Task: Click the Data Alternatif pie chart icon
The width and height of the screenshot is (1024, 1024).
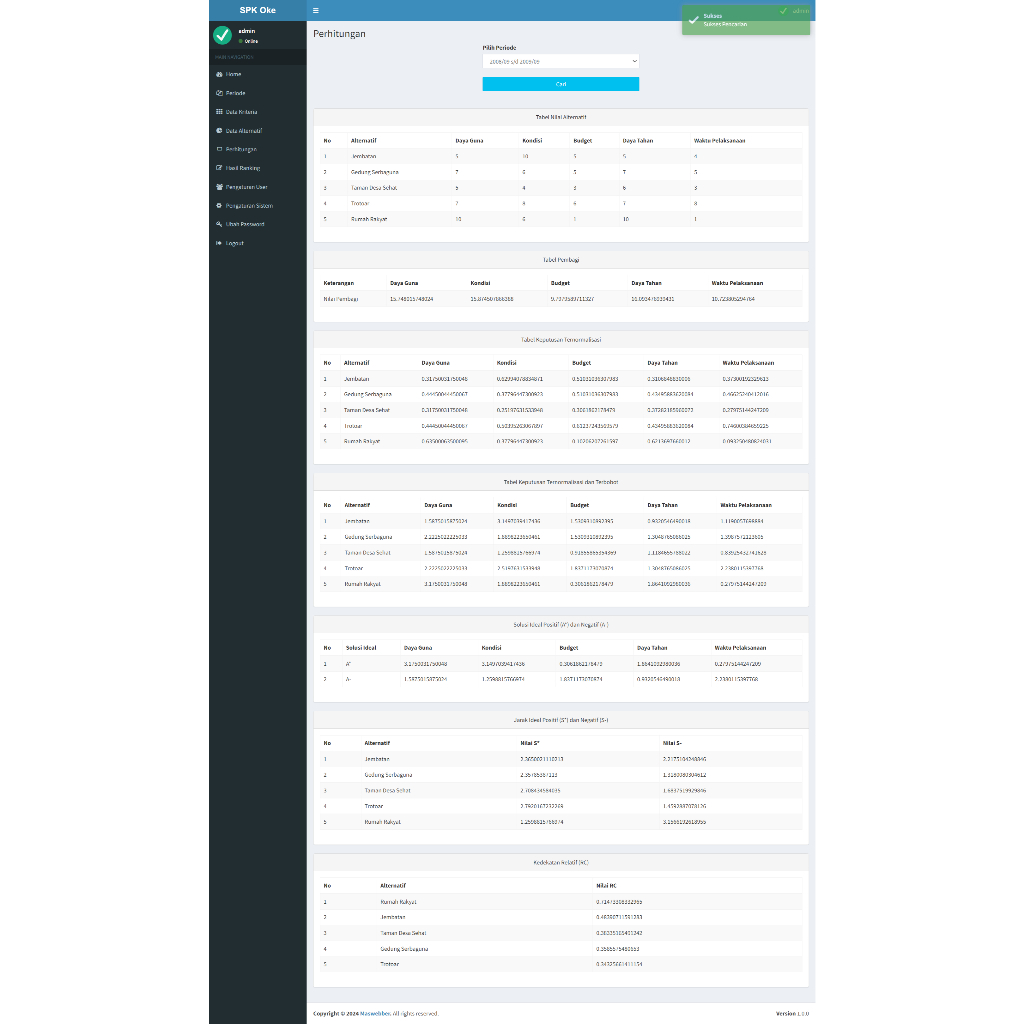Action: 219,130
